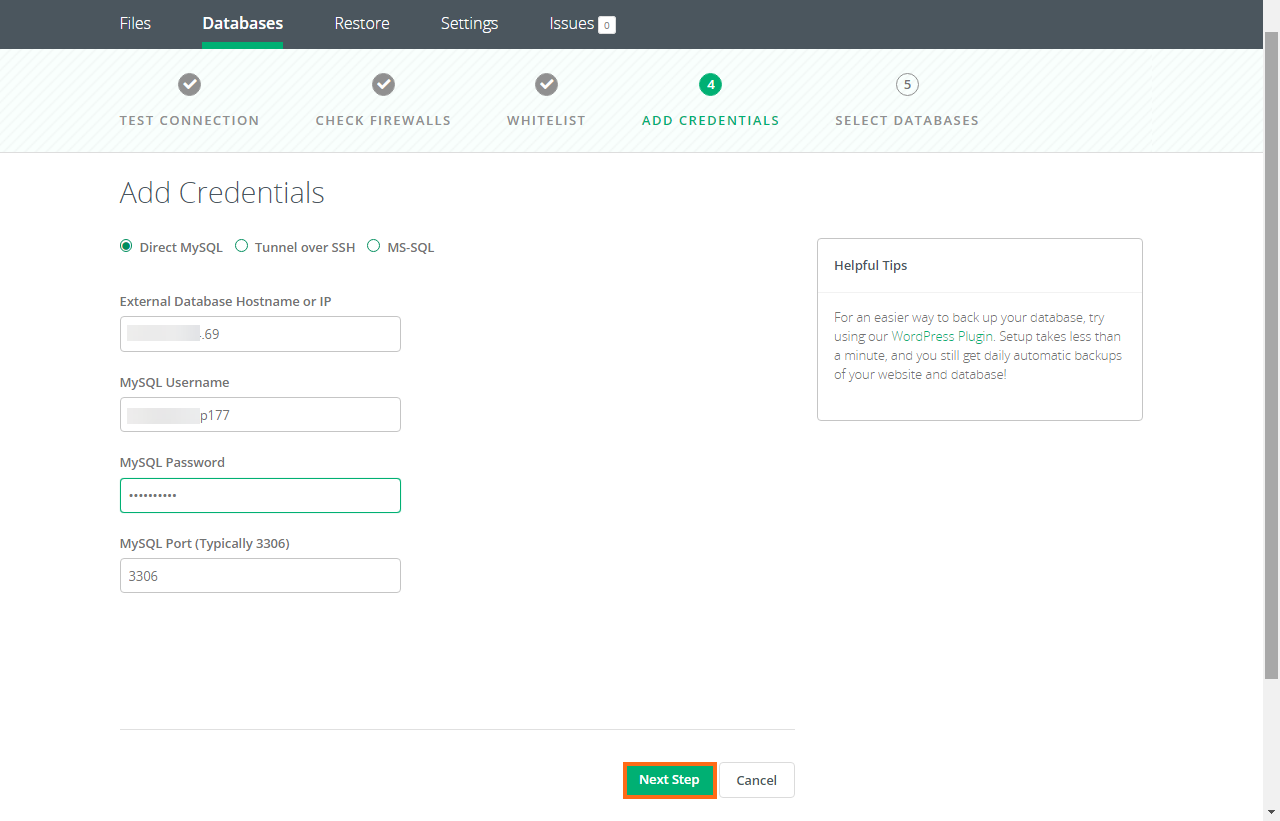Choose the Tunnel over SSH option
The width and height of the screenshot is (1280, 821).
[241, 245]
